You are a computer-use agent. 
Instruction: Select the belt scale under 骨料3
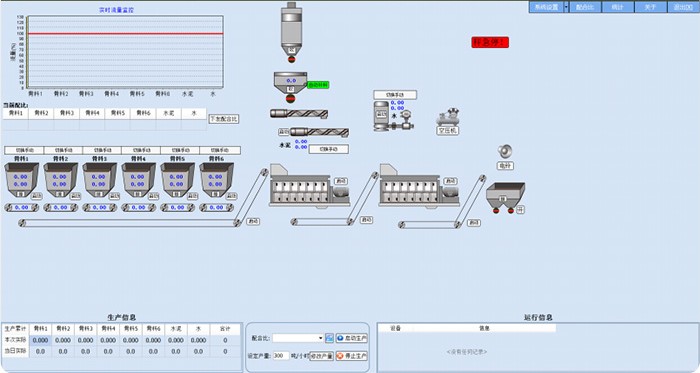[100, 207]
